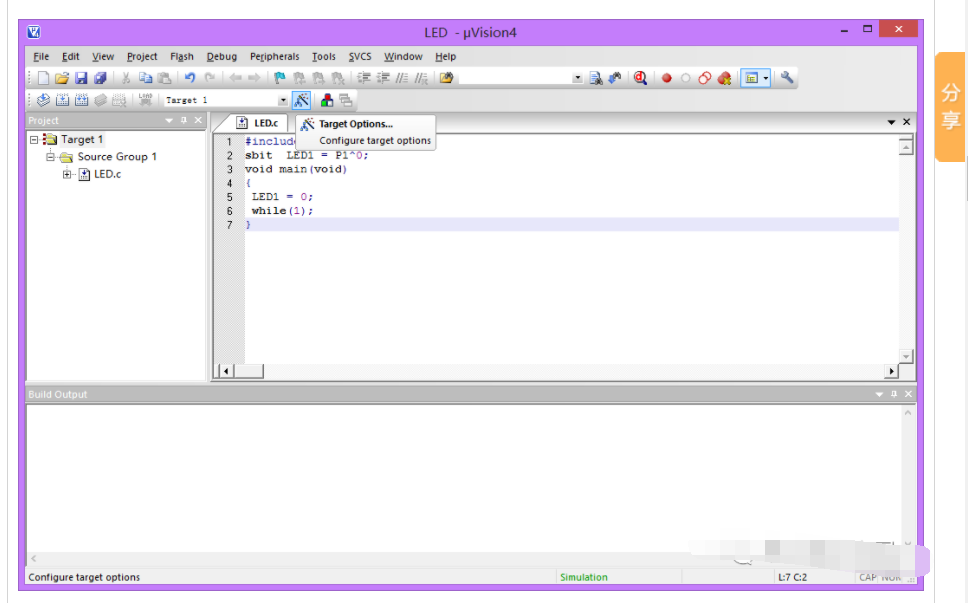Open the Peripherals menu
968x603 pixels.
[275, 57]
